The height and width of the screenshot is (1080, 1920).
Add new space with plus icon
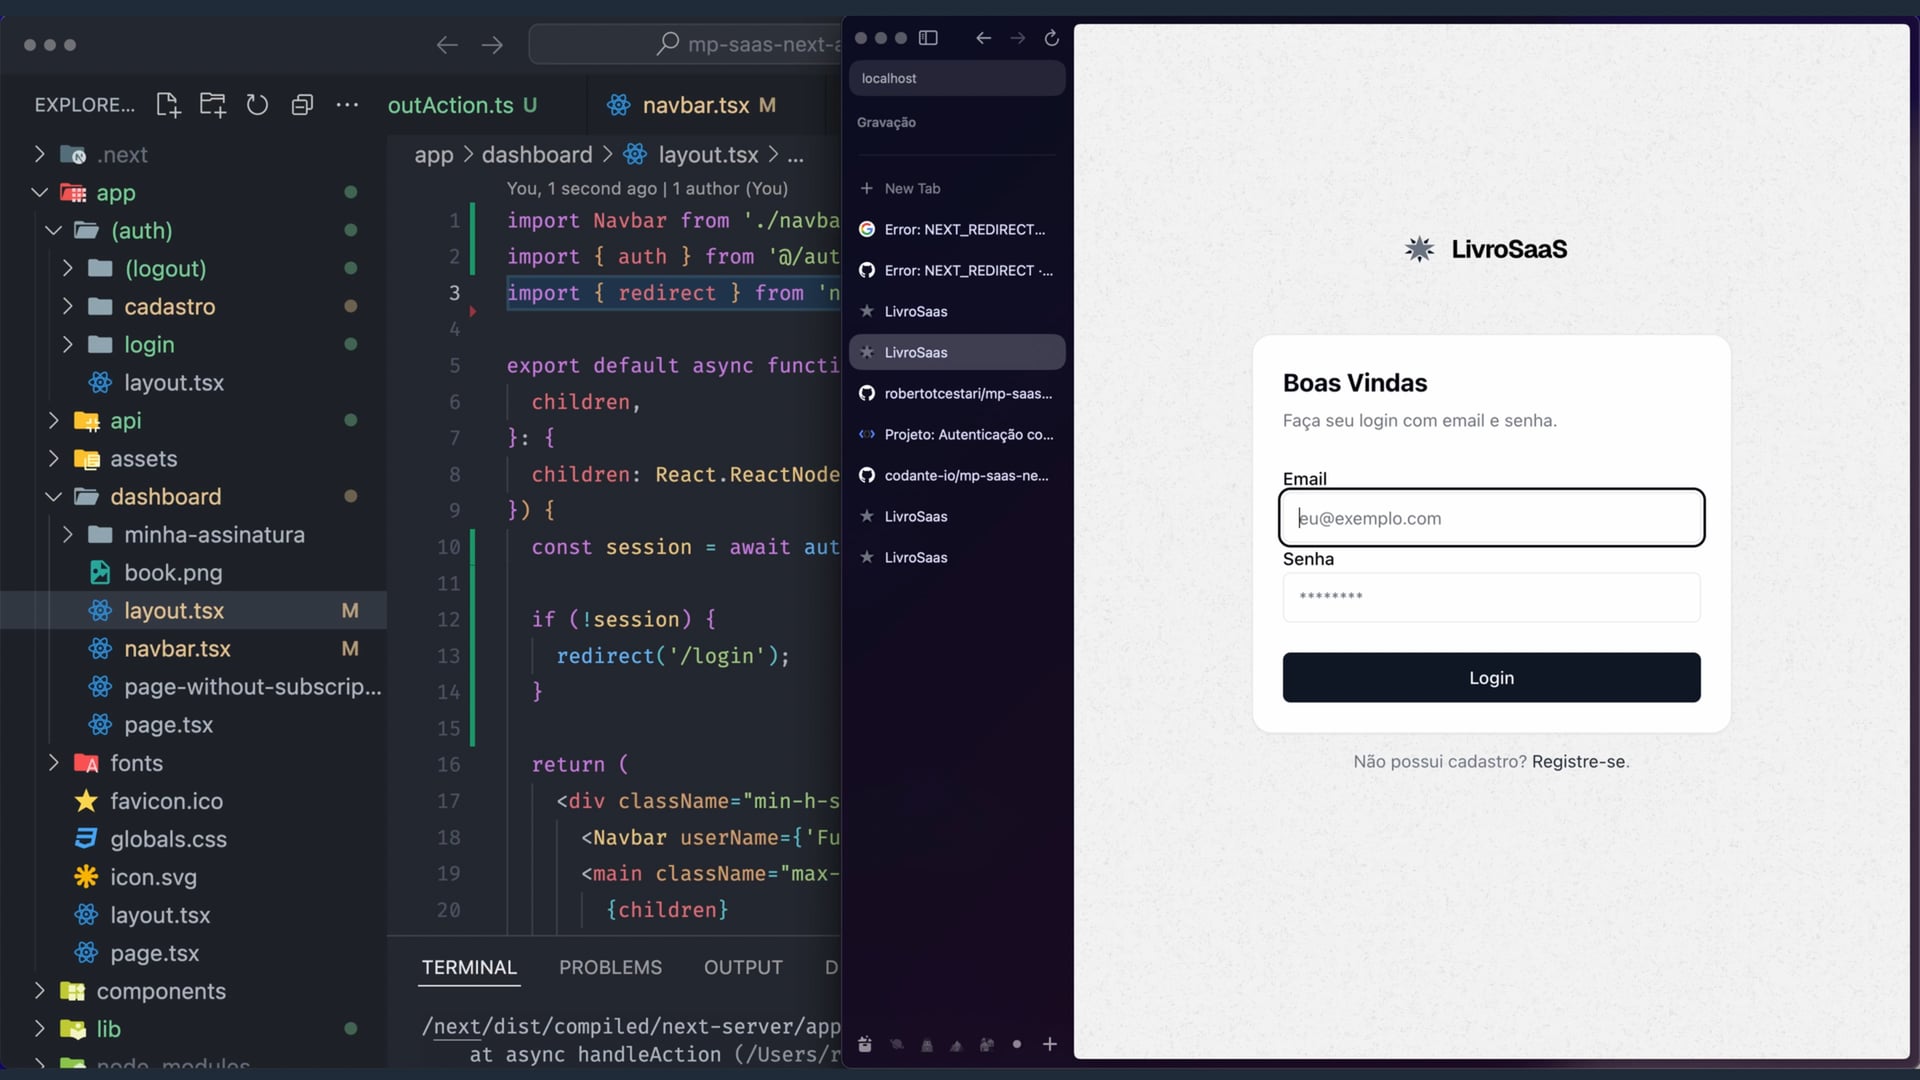coord(1049,1044)
